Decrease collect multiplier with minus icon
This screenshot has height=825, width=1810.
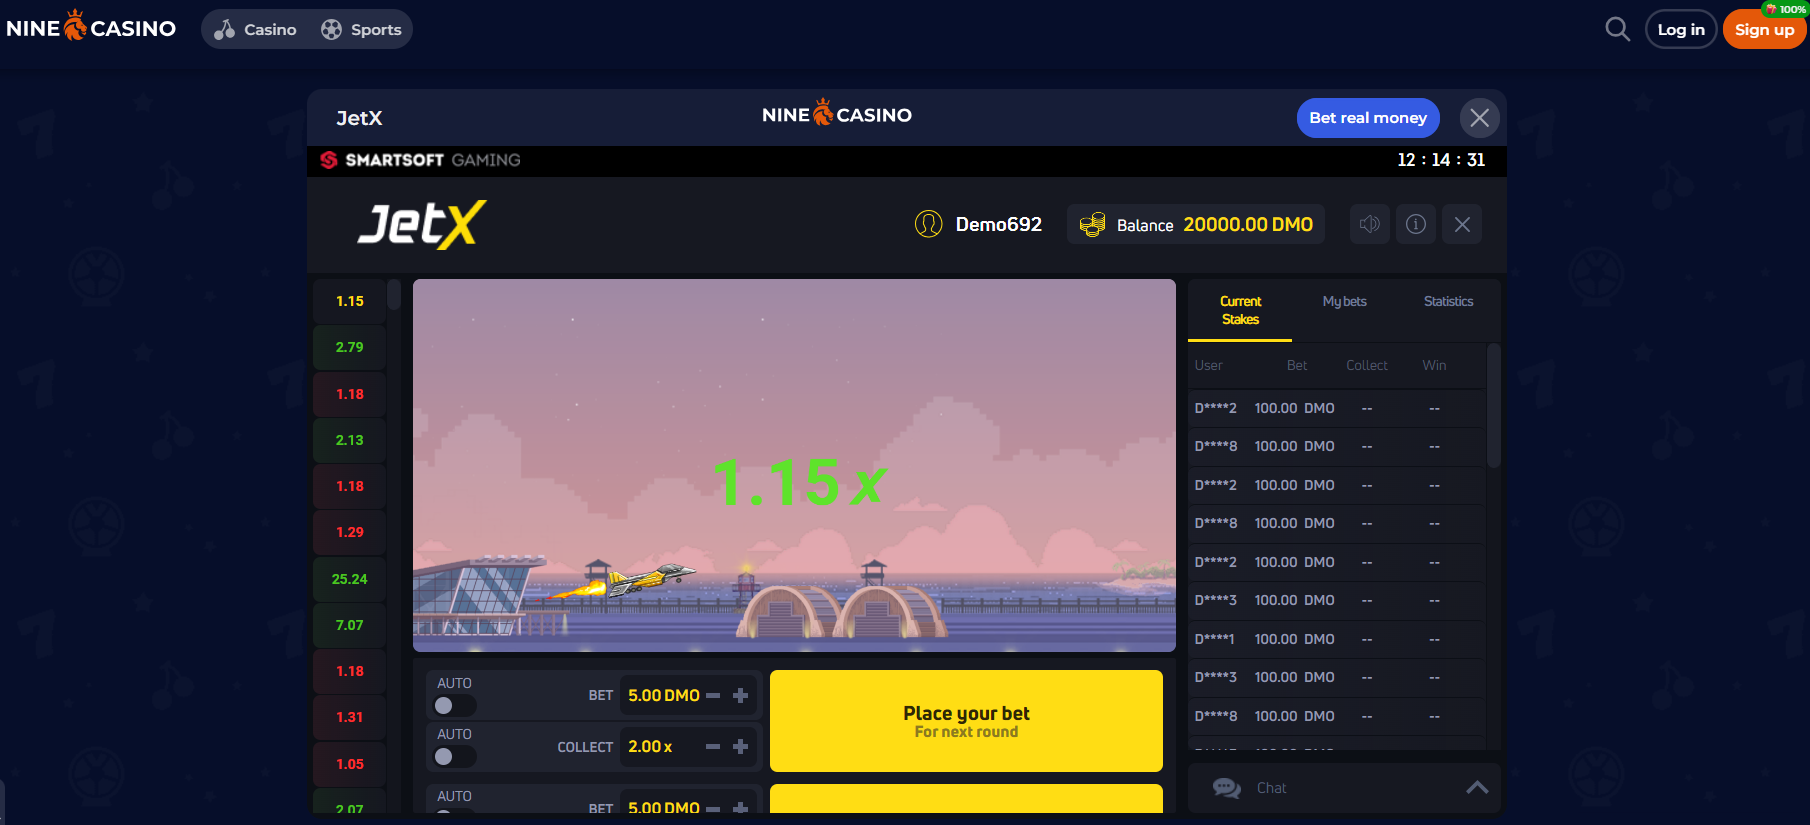pyautogui.click(x=713, y=746)
